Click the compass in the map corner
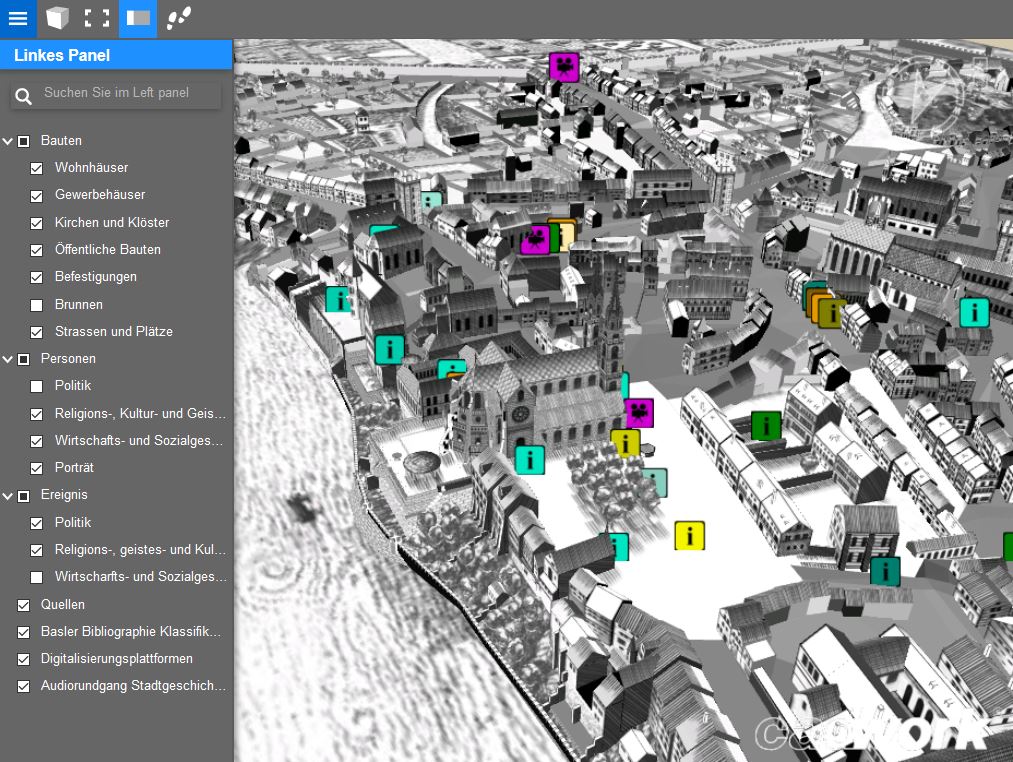The image size is (1013, 762). [923, 97]
